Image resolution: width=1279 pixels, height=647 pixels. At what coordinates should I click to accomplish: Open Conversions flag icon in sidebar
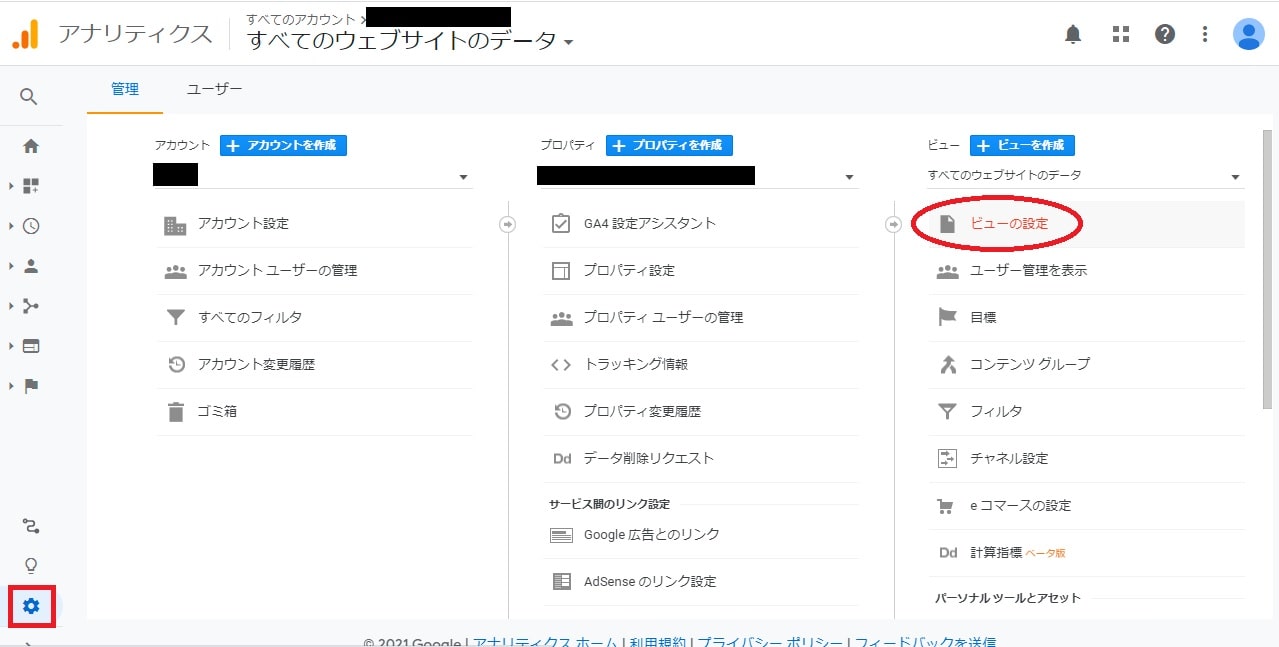tap(31, 386)
